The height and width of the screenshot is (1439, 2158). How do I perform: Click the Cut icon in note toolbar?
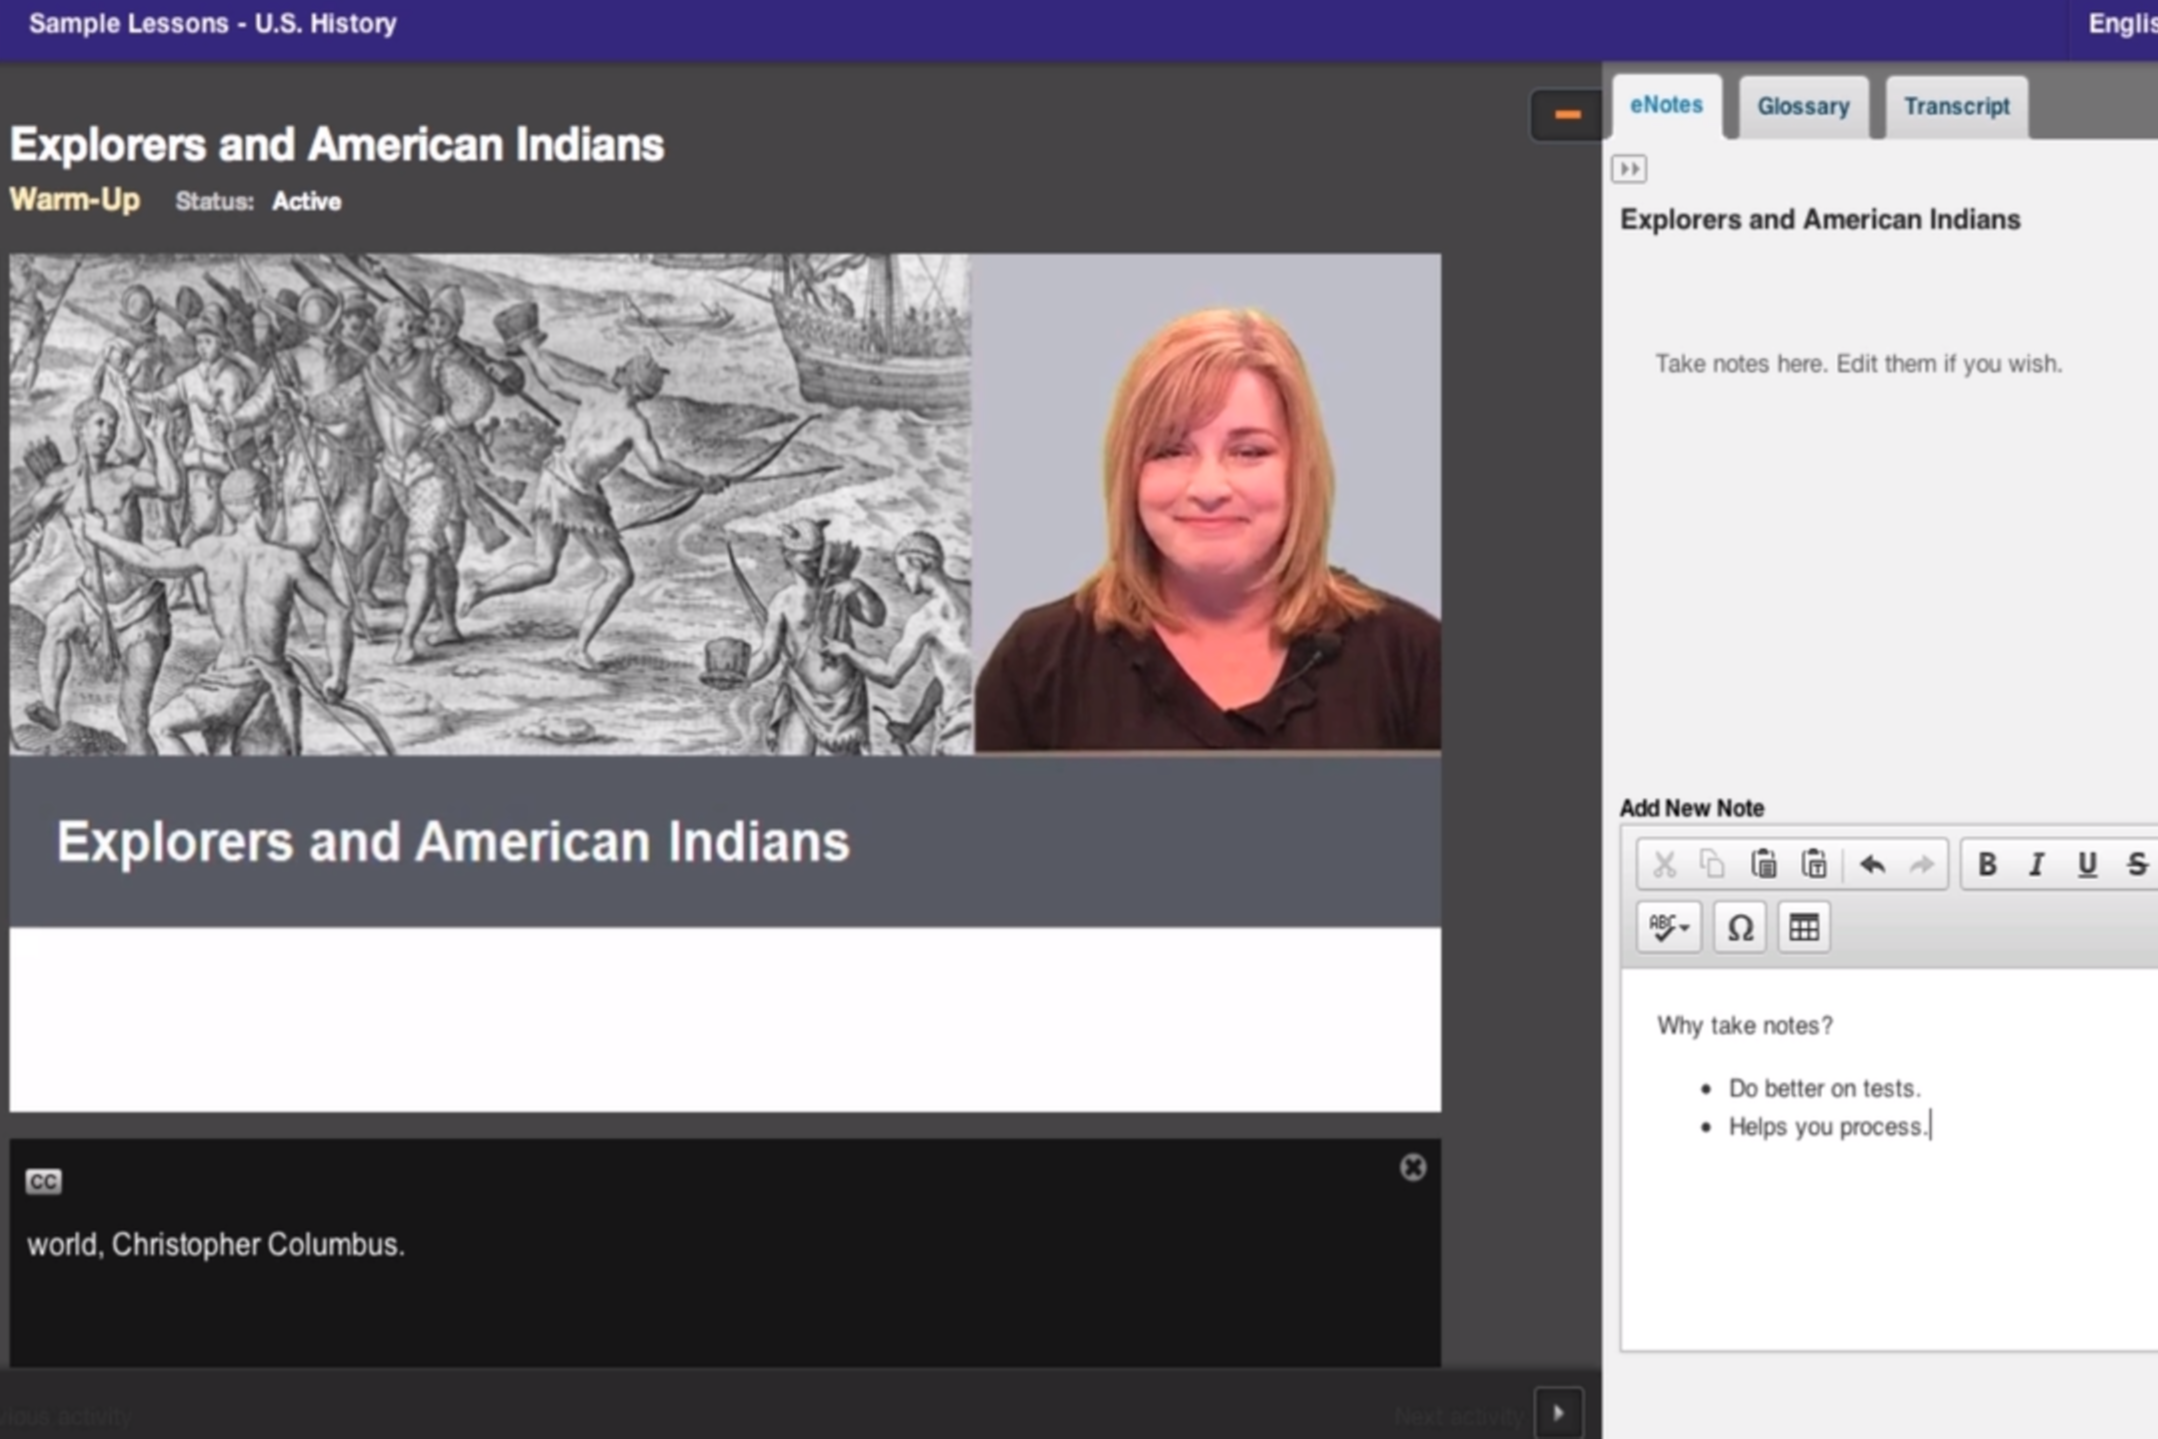(1664, 864)
